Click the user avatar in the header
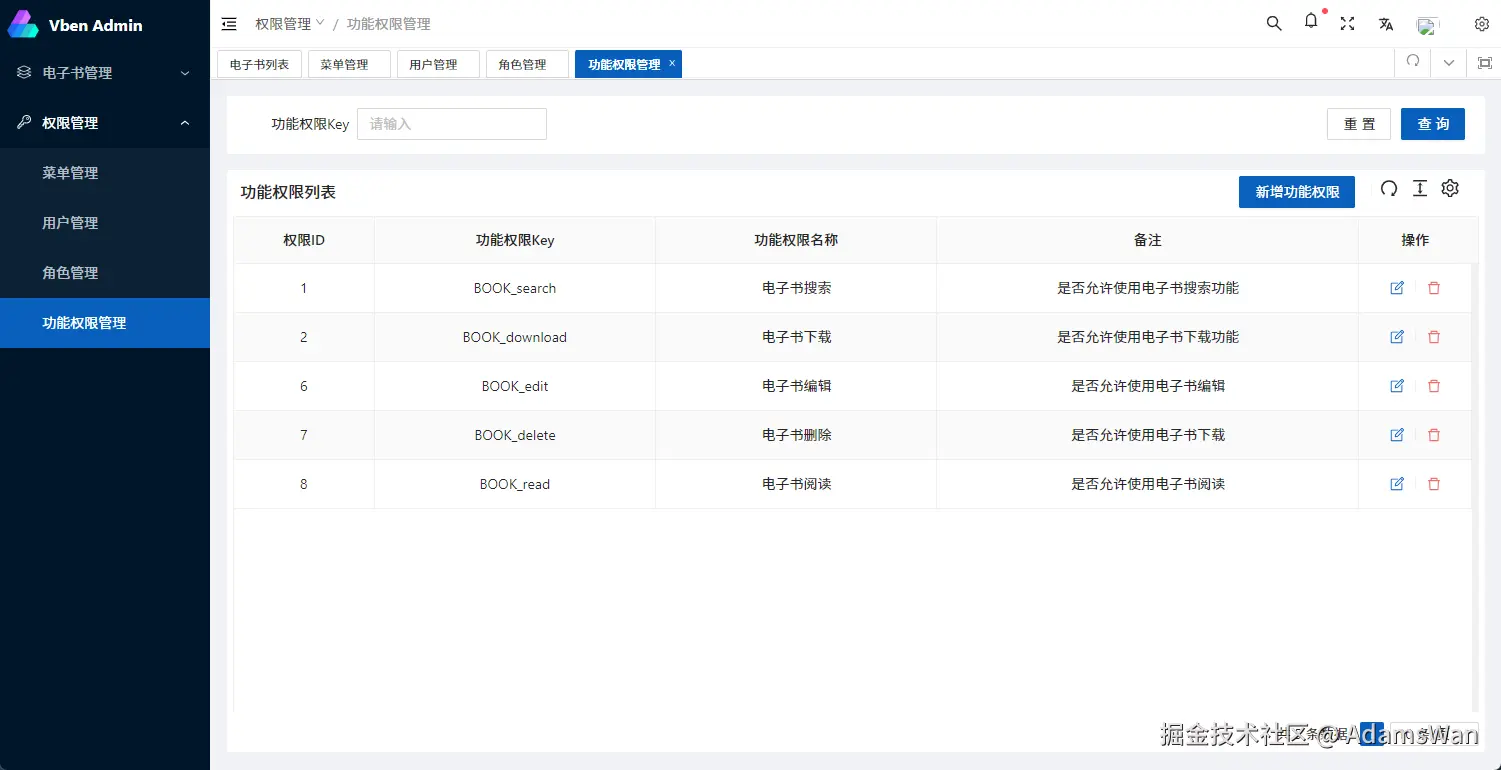 1427,25
